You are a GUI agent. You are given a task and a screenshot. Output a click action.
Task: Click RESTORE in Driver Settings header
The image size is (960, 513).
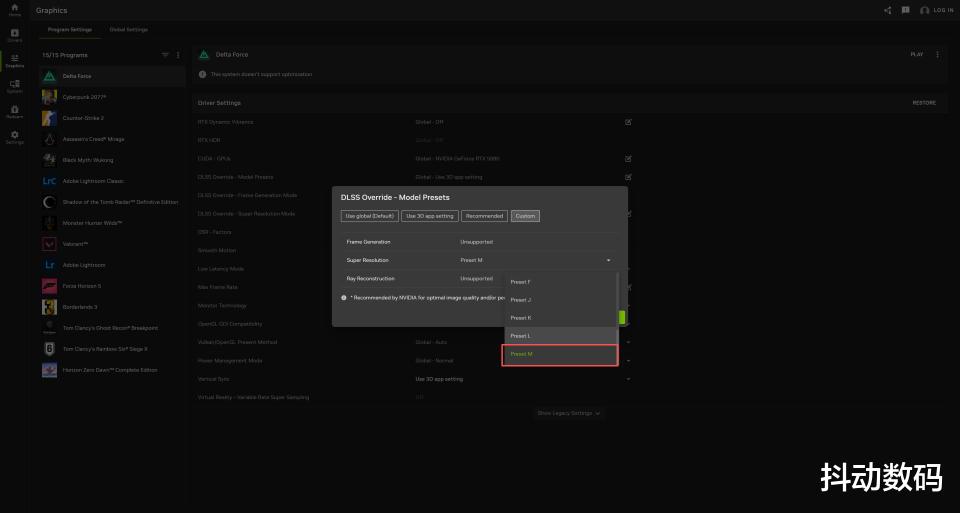pyautogui.click(x=924, y=103)
